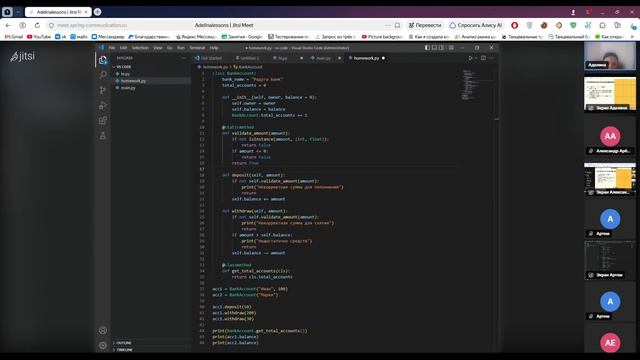The height and width of the screenshot is (360, 640).
Task: Open the View menu in VS Code
Action: coord(158,48)
